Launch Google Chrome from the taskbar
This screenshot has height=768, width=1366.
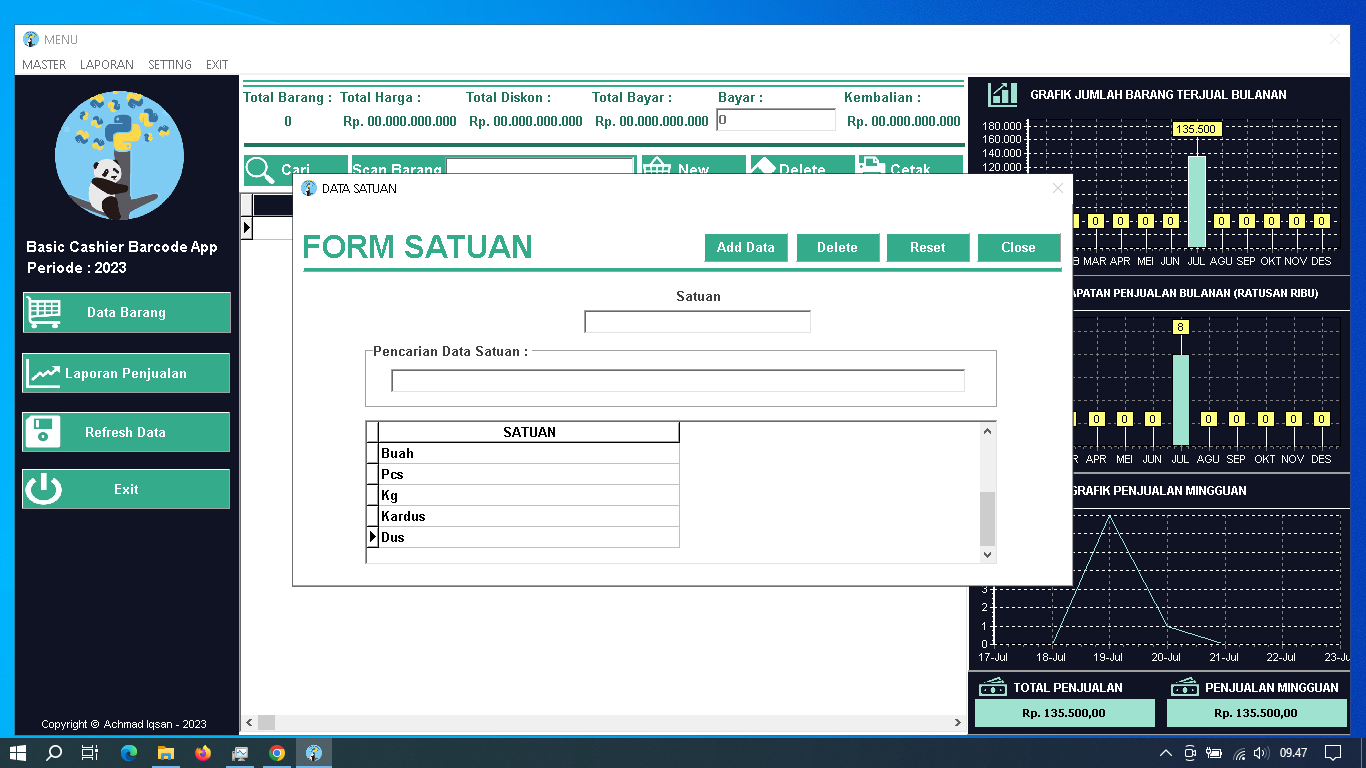(x=277, y=752)
